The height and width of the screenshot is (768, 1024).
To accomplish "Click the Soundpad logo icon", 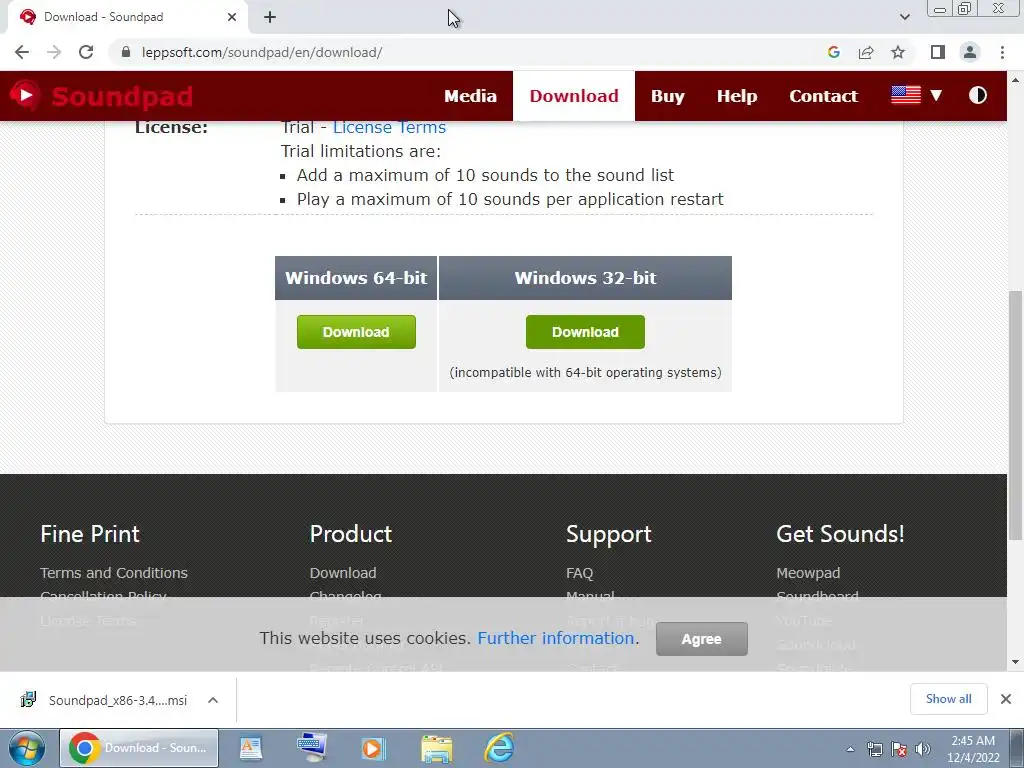I will pyautogui.click(x=25, y=95).
